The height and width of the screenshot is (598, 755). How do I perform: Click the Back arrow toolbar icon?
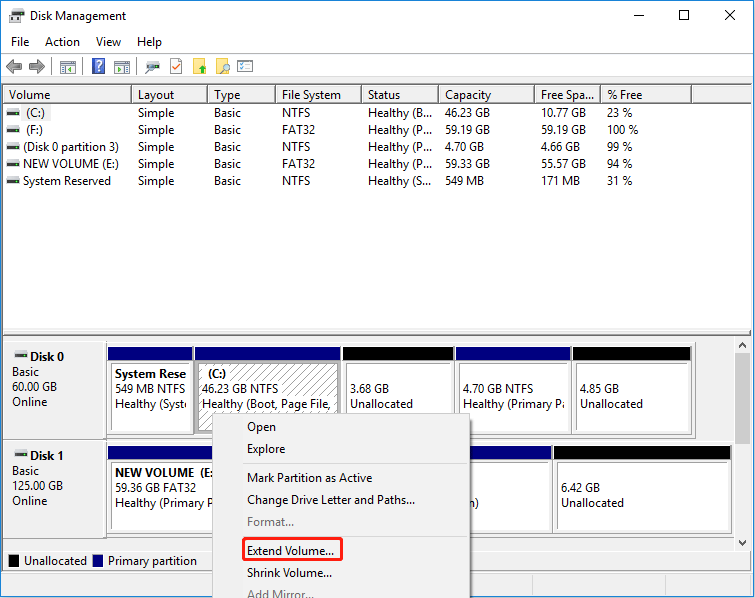(14, 66)
